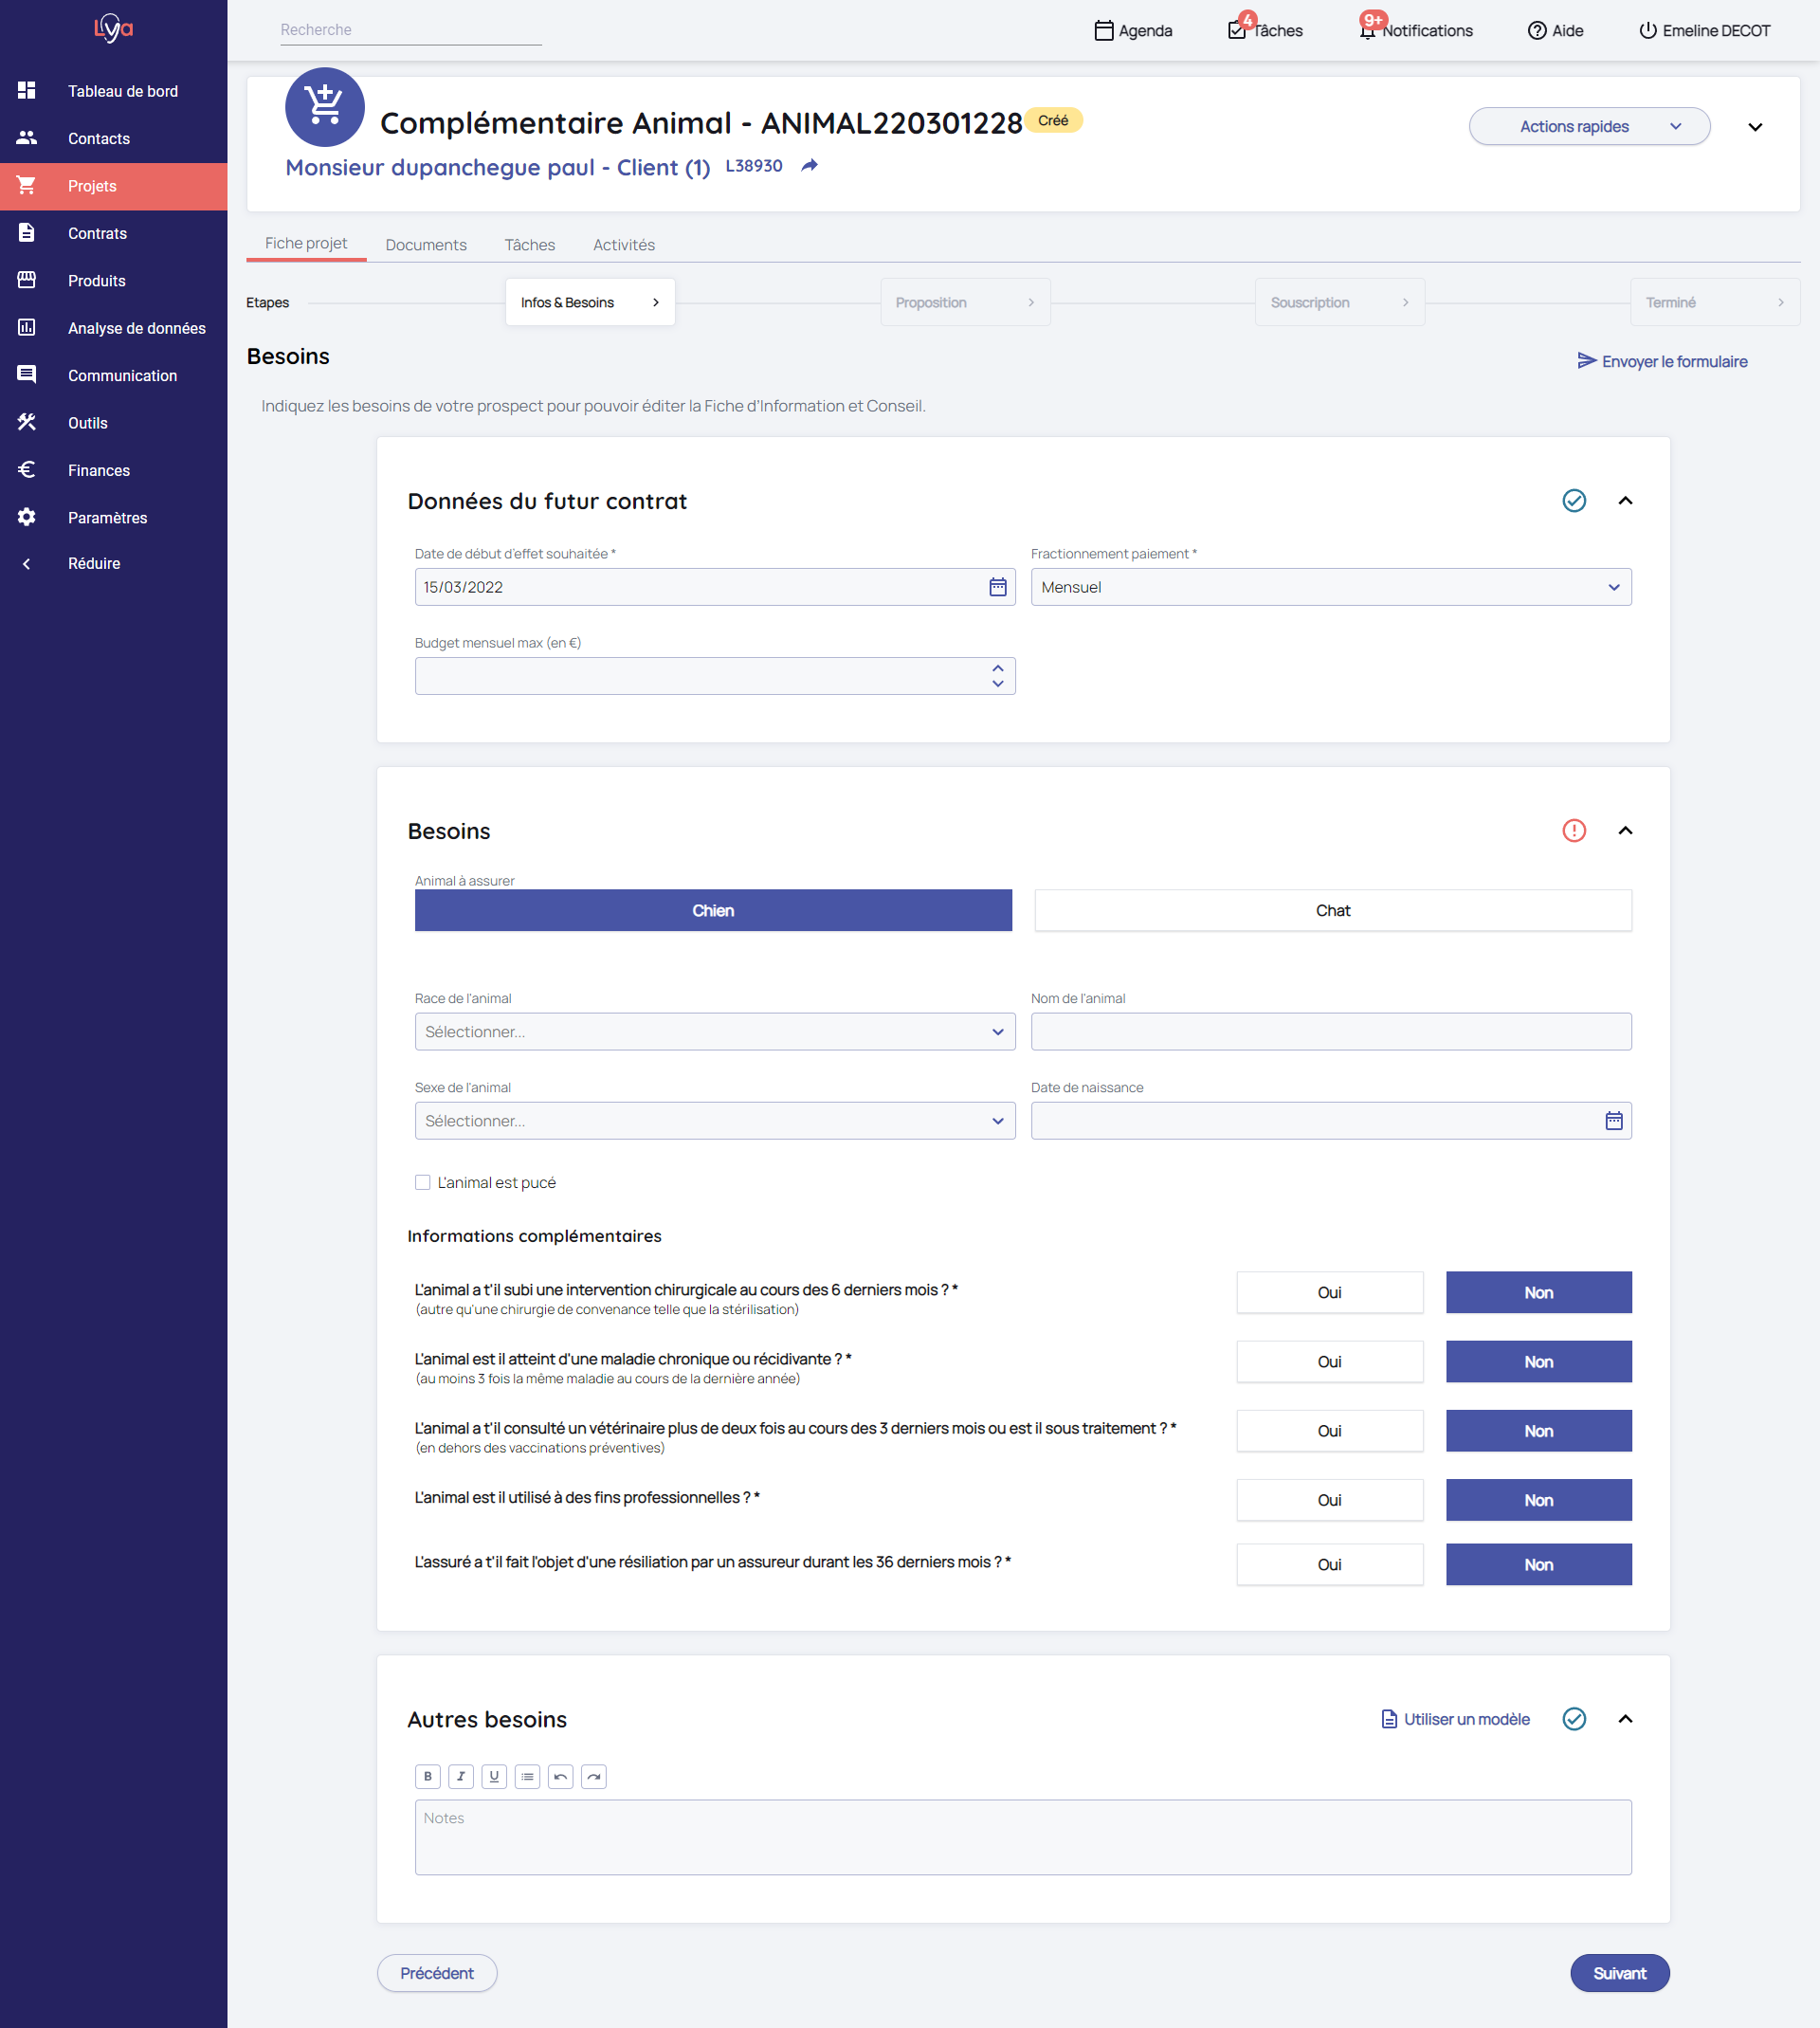Collapse the Données du futur contrat section

coord(1625,501)
